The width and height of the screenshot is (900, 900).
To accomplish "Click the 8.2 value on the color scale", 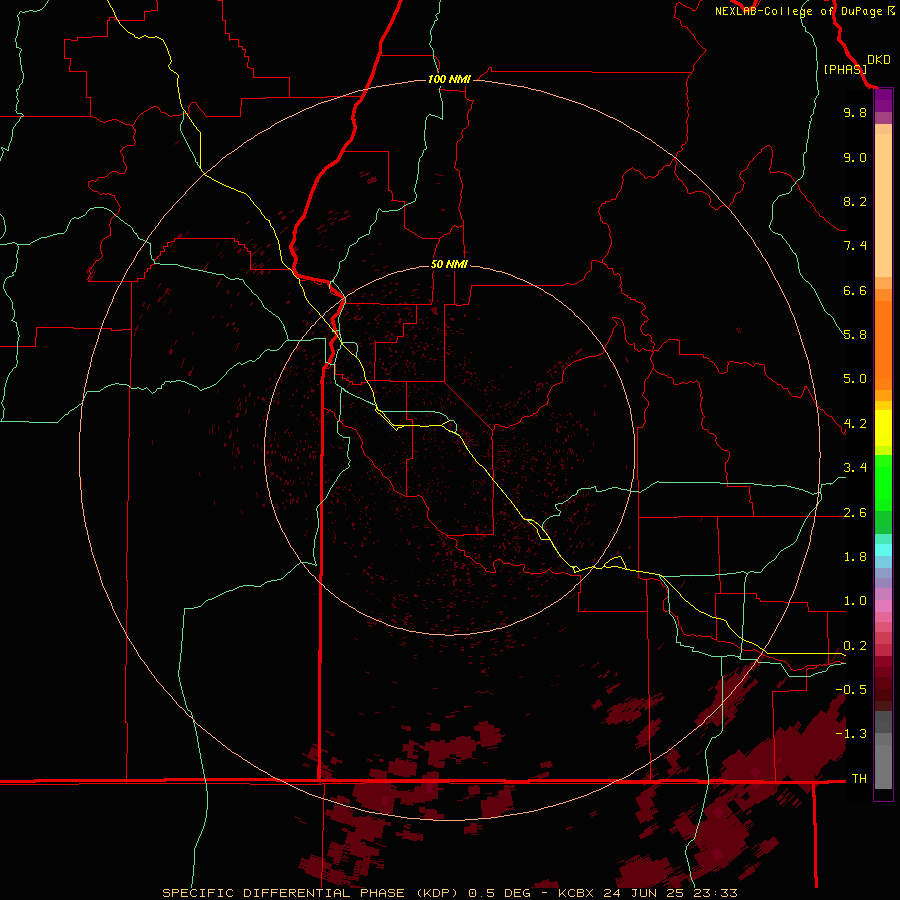I will (x=855, y=201).
